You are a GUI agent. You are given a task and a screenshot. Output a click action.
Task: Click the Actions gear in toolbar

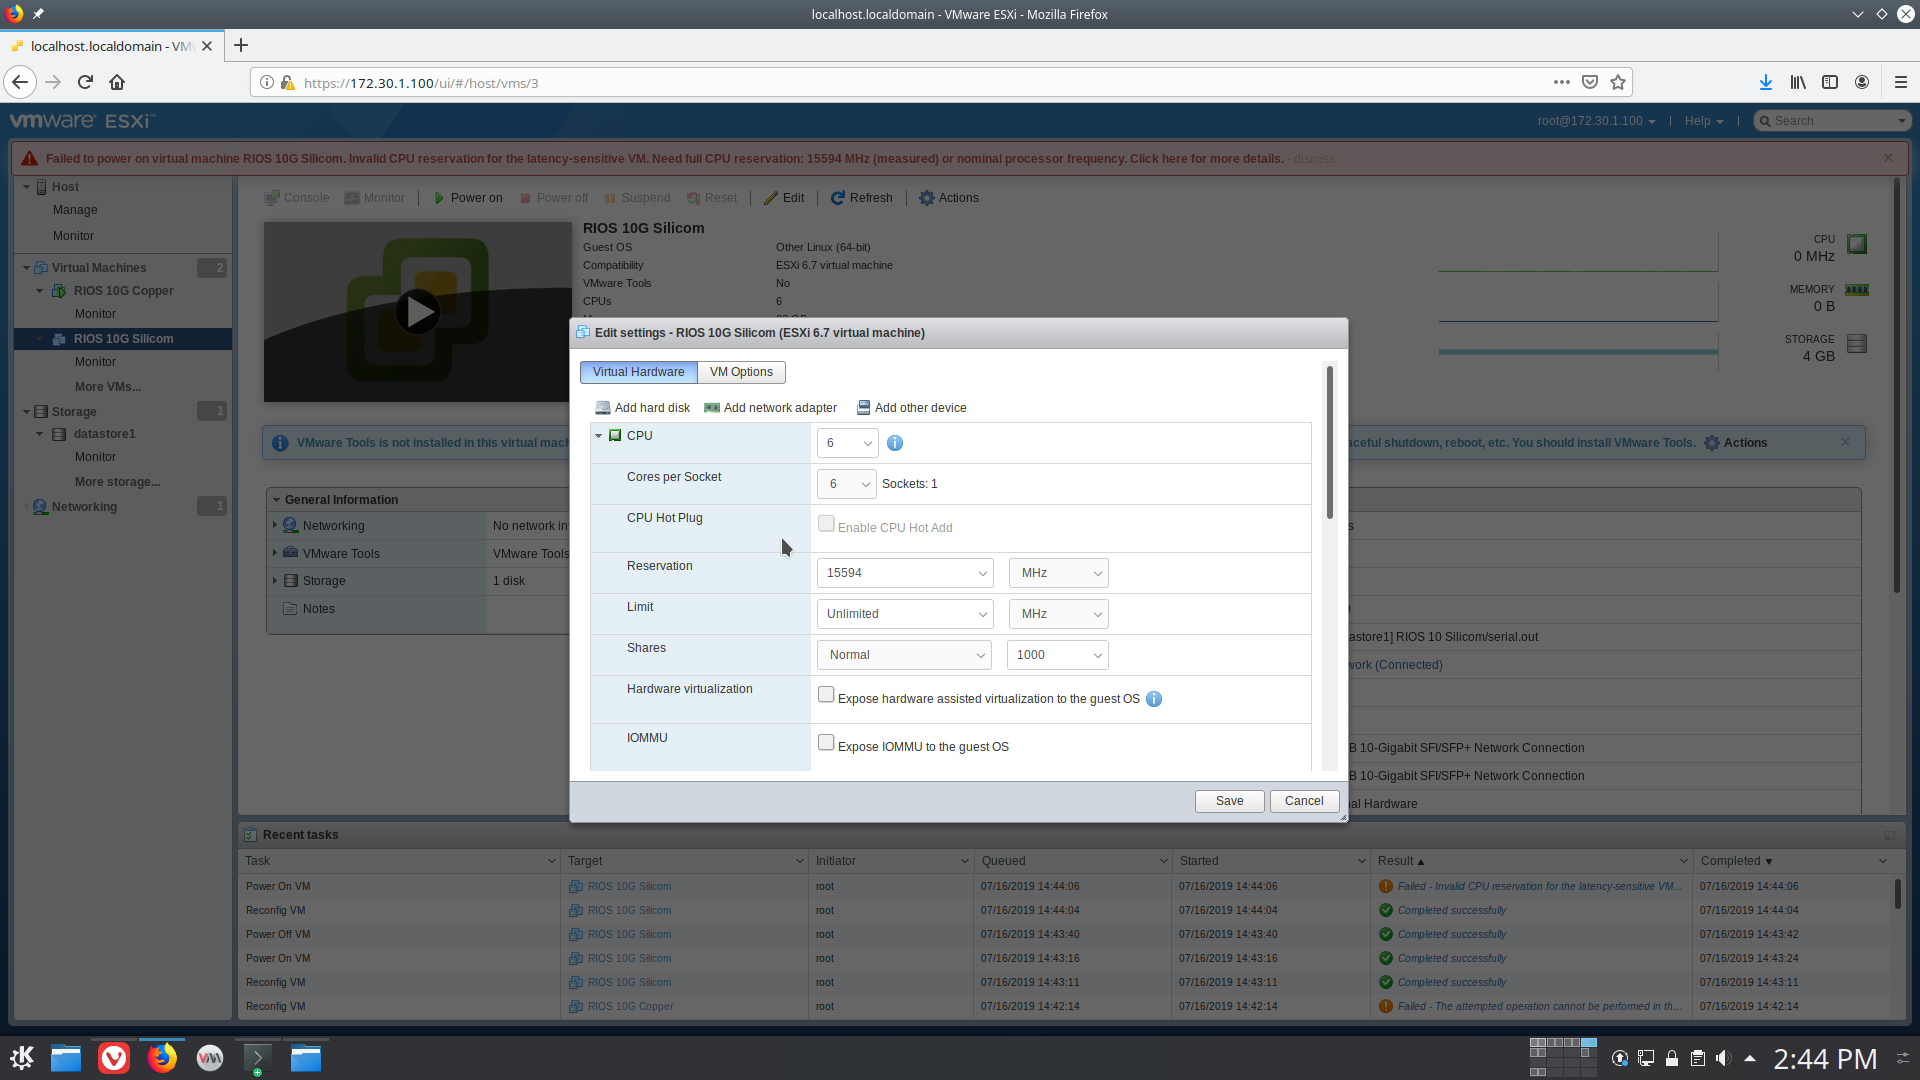(x=927, y=198)
